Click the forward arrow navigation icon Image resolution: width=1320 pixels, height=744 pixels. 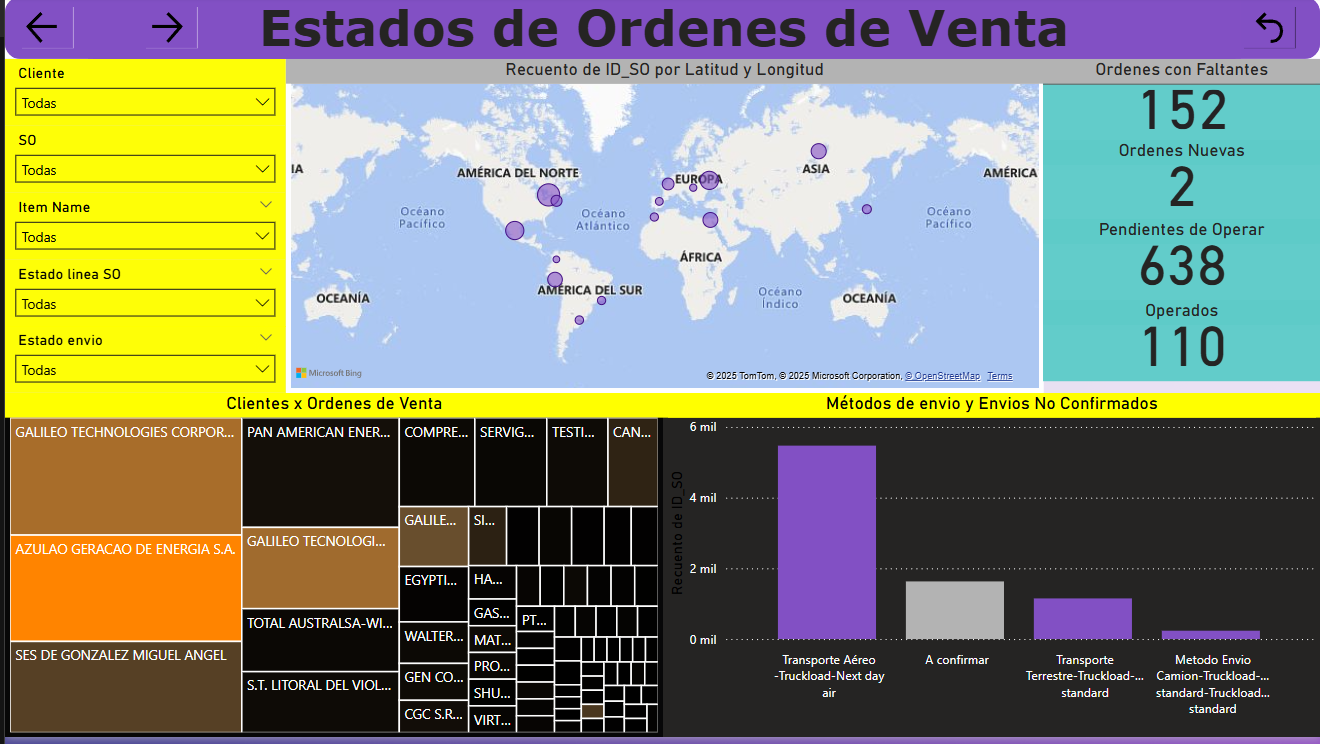pyautogui.click(x=167, y=28)
